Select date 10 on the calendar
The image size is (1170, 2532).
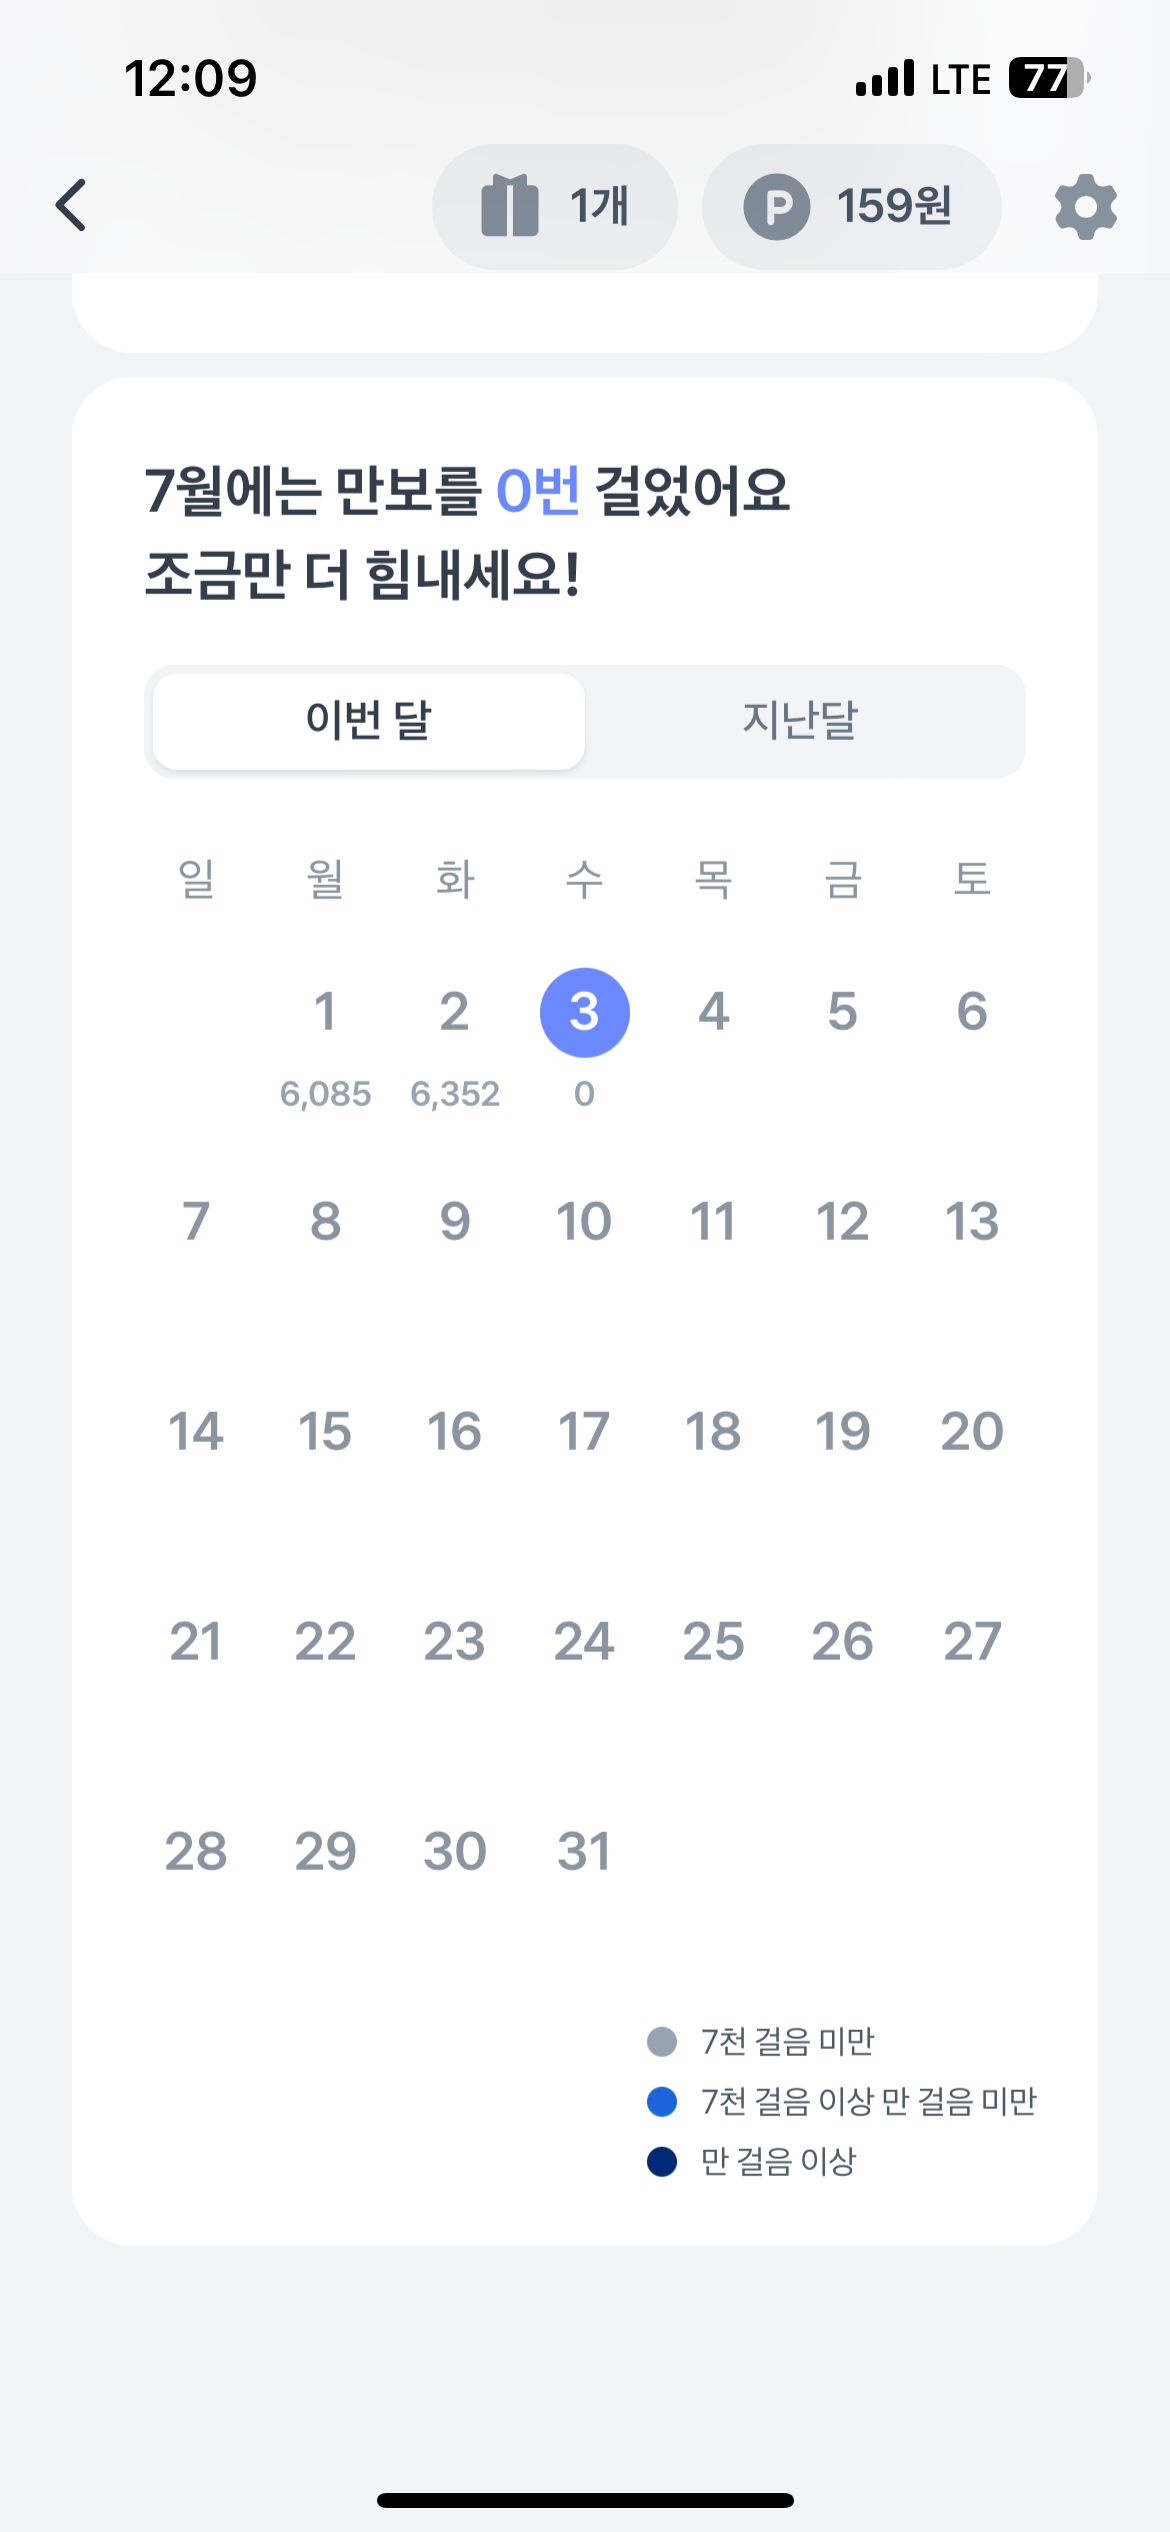pos(584,1221)
